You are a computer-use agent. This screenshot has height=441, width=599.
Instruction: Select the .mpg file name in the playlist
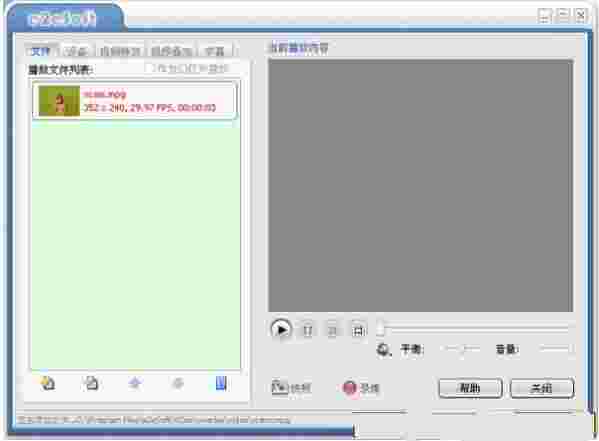pos(105,94)
